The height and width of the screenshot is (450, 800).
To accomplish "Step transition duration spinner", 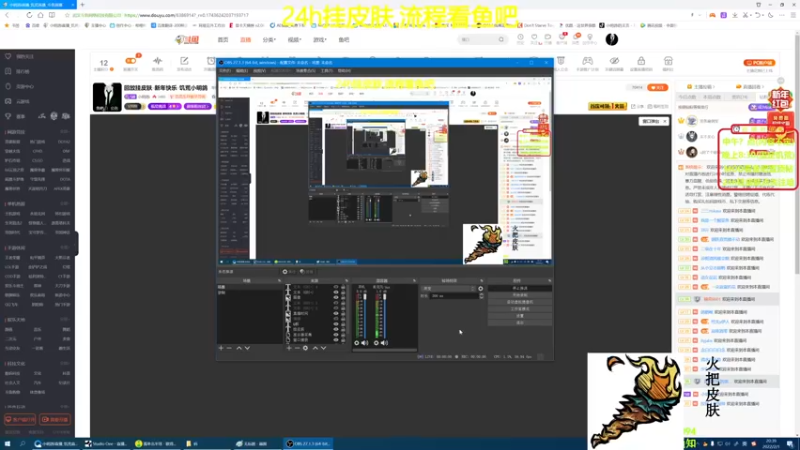I will (x=481, y=296).
